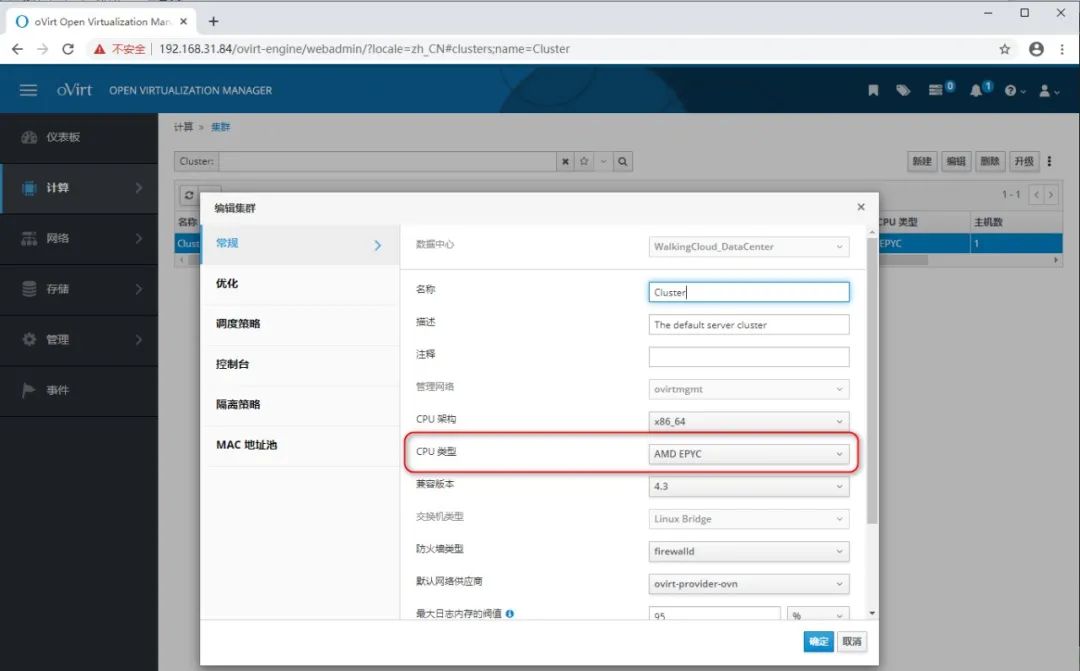This screenshot has height=671, width=1080.
Task: Click the bookmarks flag icon in header
Action: tap(873, 90)
